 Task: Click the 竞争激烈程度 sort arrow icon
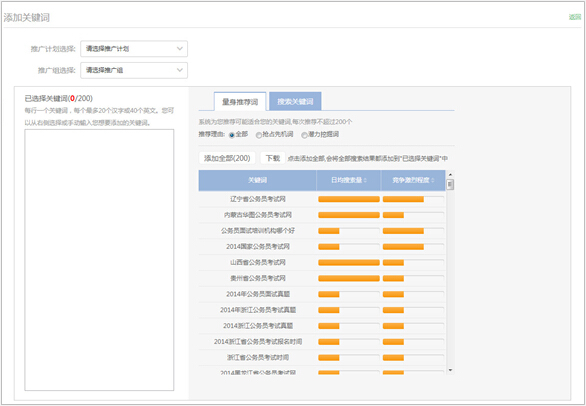point(433,181)
